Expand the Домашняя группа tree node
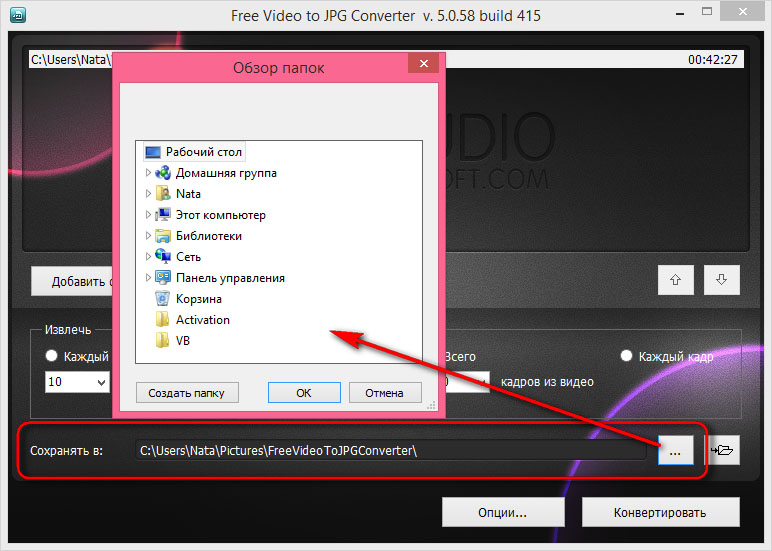This screenshot has width=772, height=551. pos(148,173)
